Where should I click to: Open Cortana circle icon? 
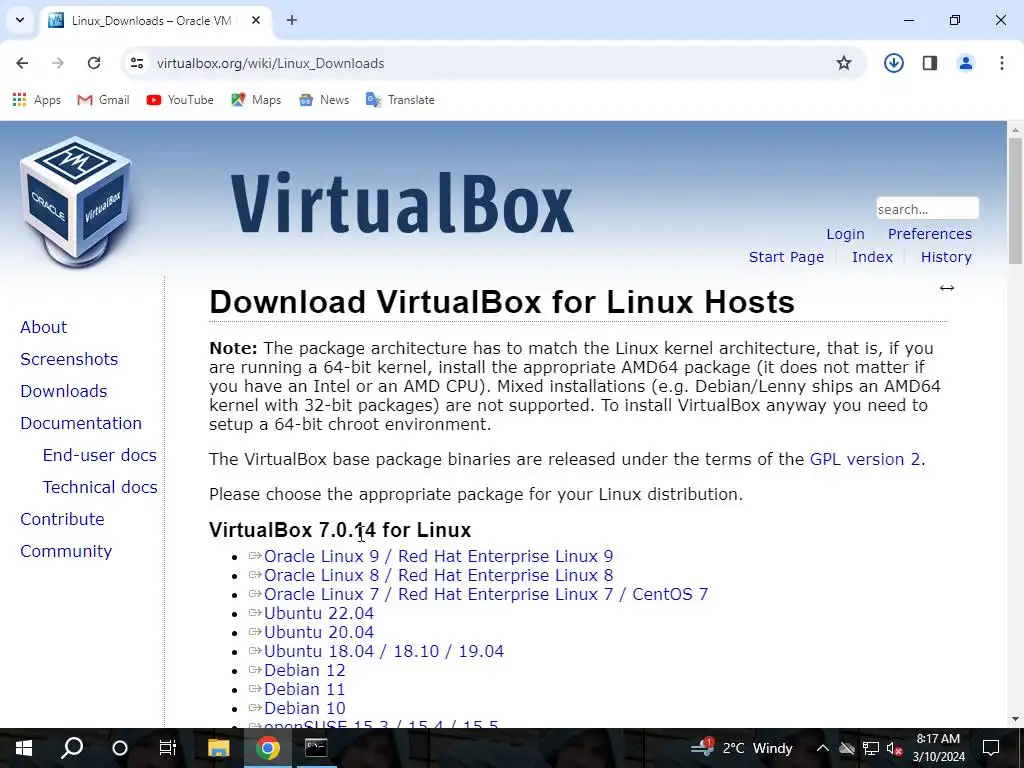120,748
